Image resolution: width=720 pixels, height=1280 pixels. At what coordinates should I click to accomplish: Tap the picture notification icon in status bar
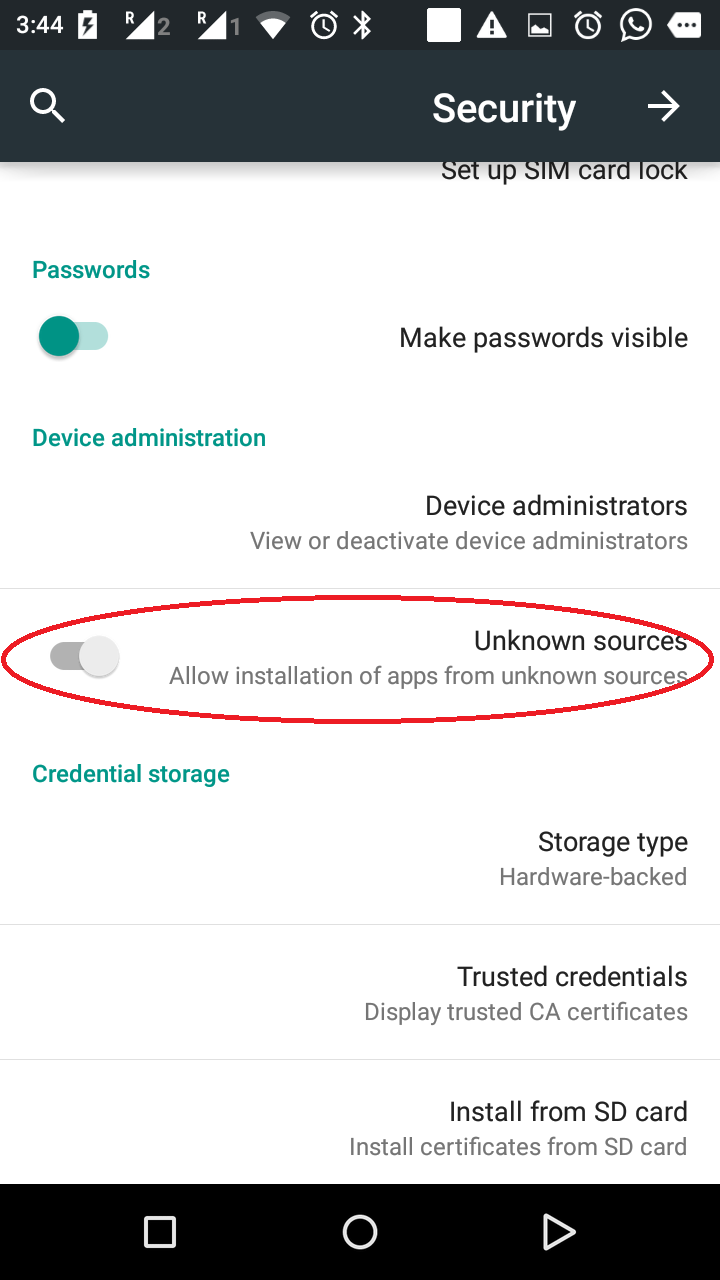click(540, 25)
